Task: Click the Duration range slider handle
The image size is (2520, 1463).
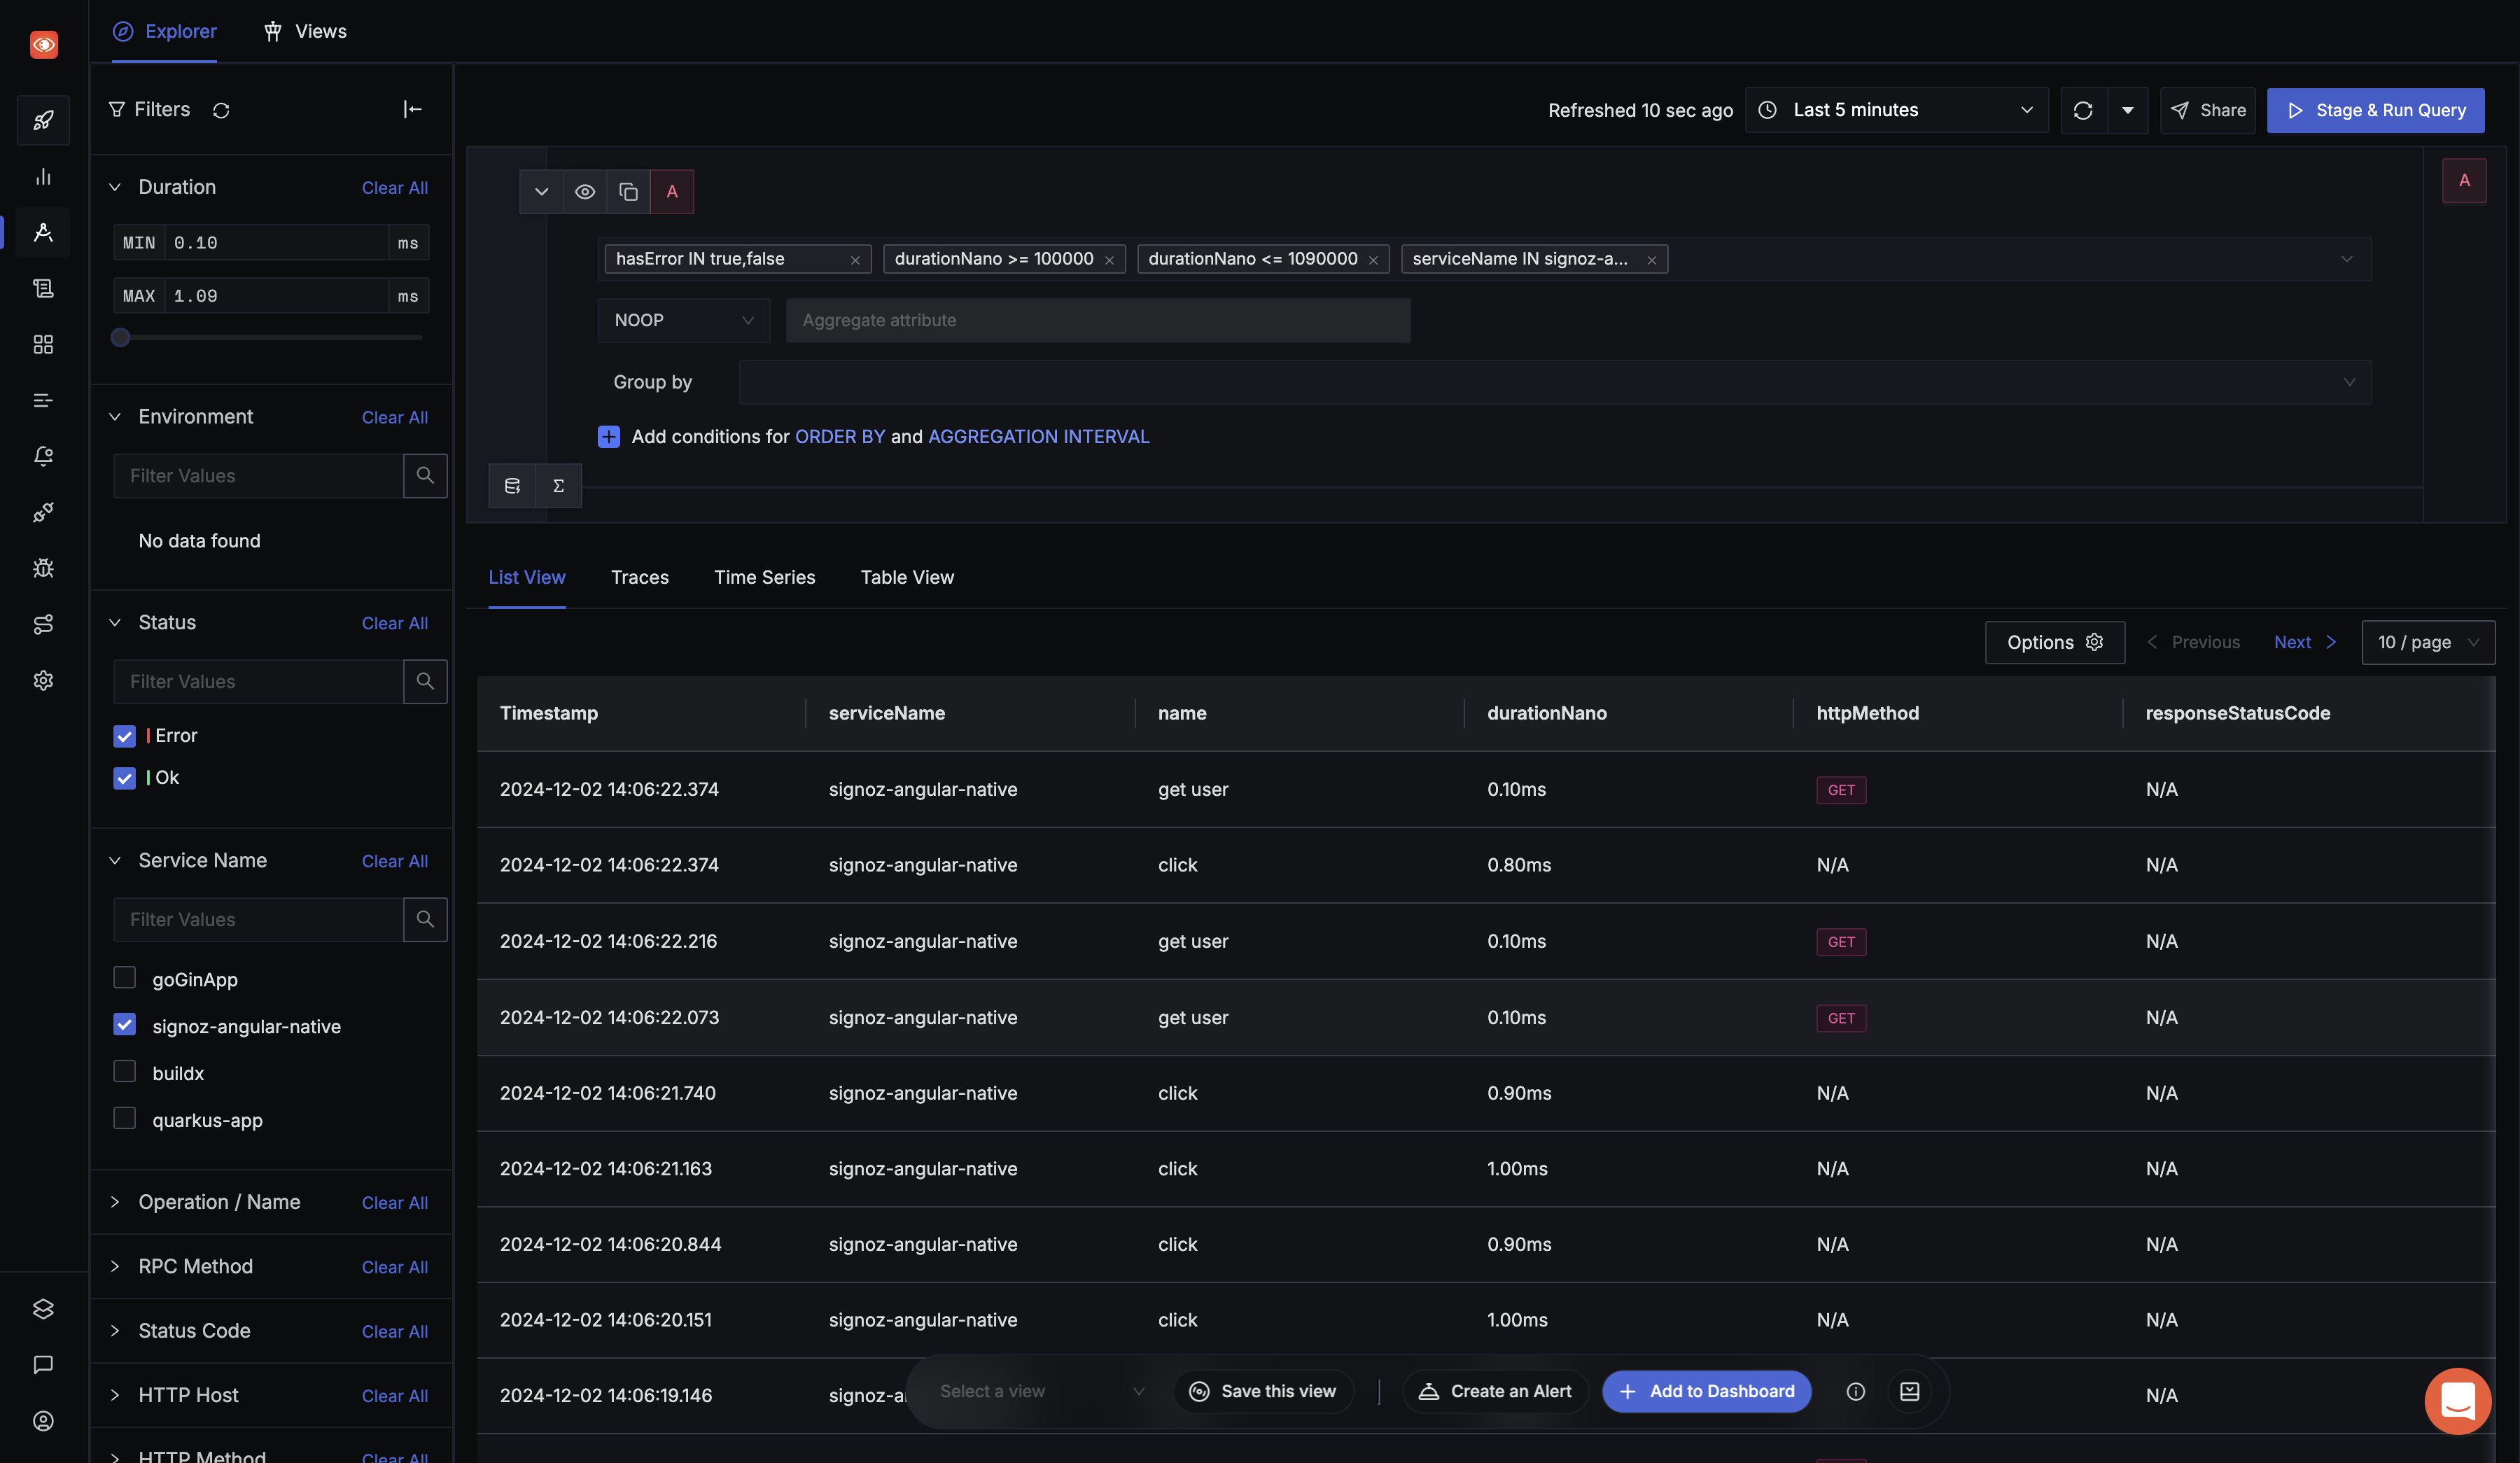Action: [x=120, y=337]
